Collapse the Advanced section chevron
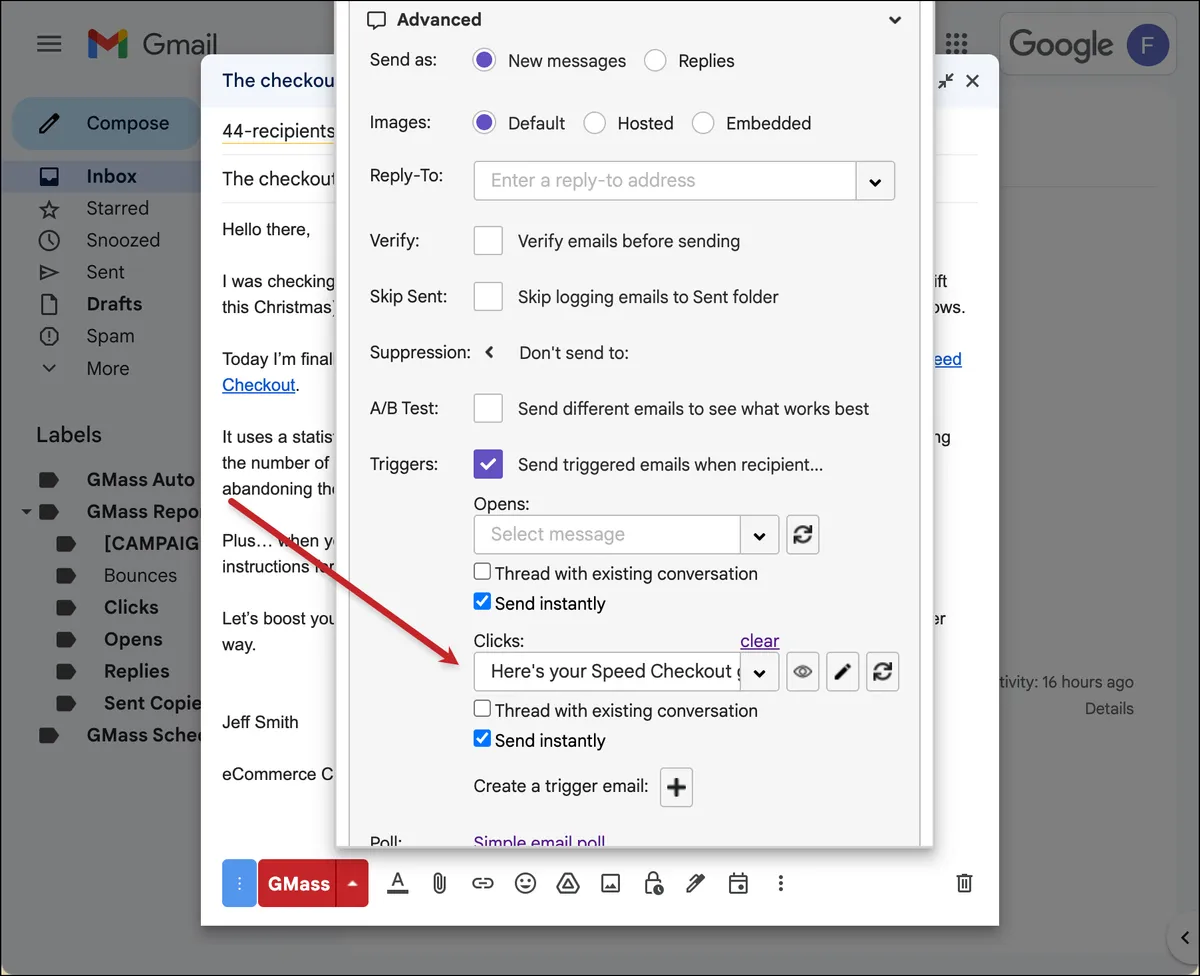This screenshot has width=1200, height=976. click(895, 20)
